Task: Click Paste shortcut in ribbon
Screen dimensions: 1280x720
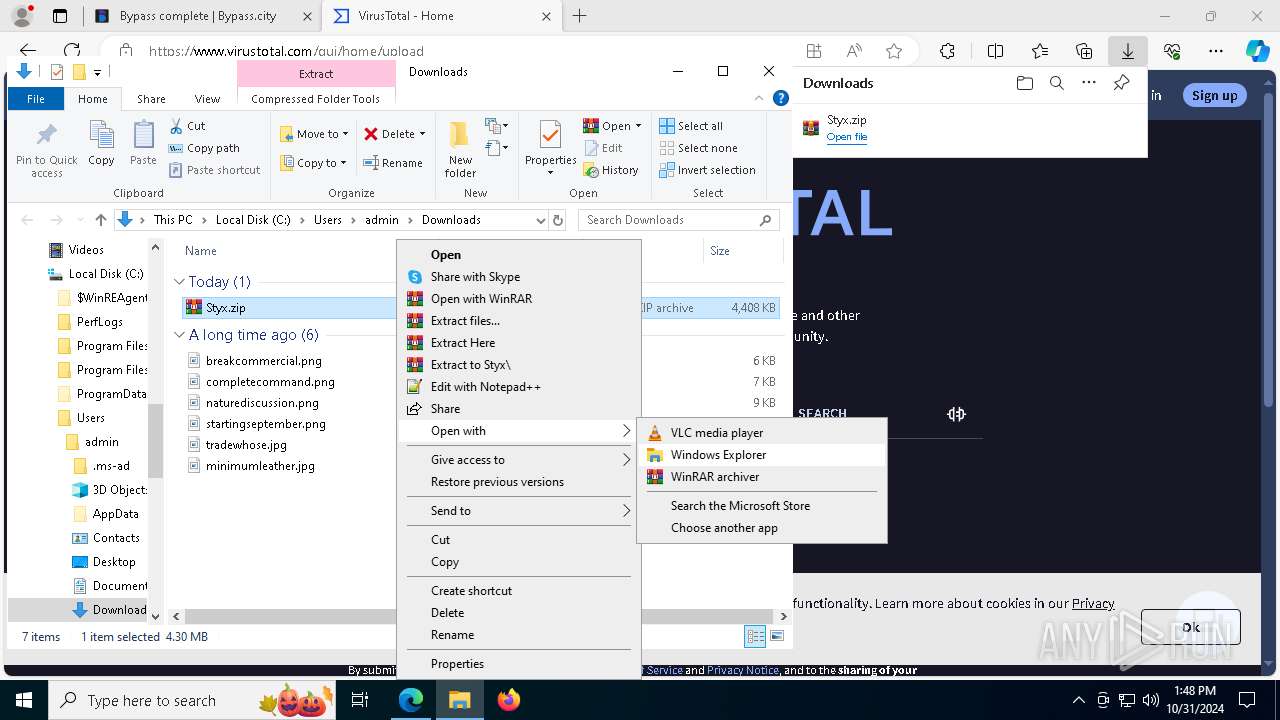Action: click(215, 170)
